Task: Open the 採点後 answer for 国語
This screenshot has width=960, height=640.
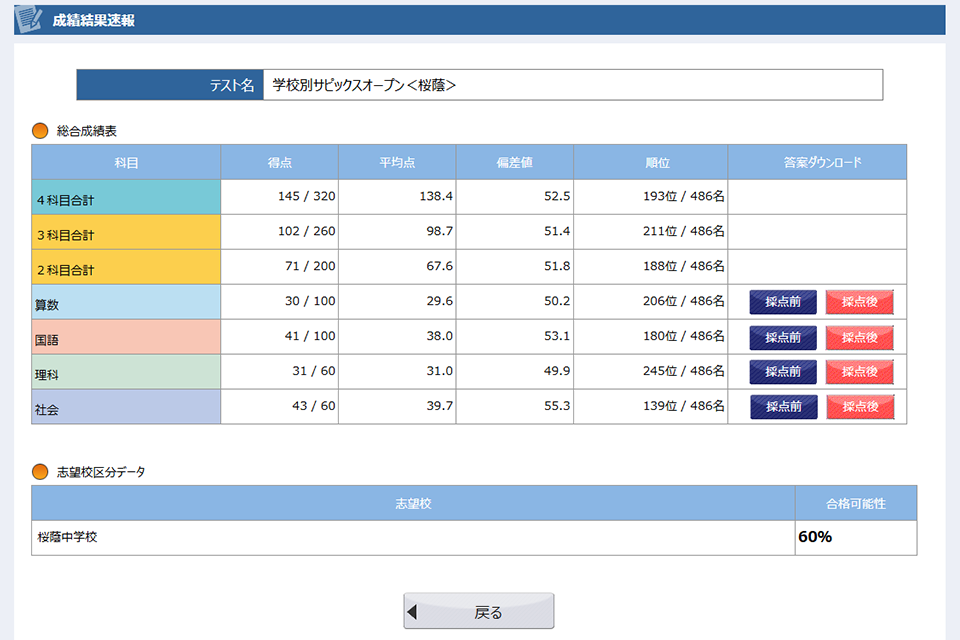Action: coord(858,337)
